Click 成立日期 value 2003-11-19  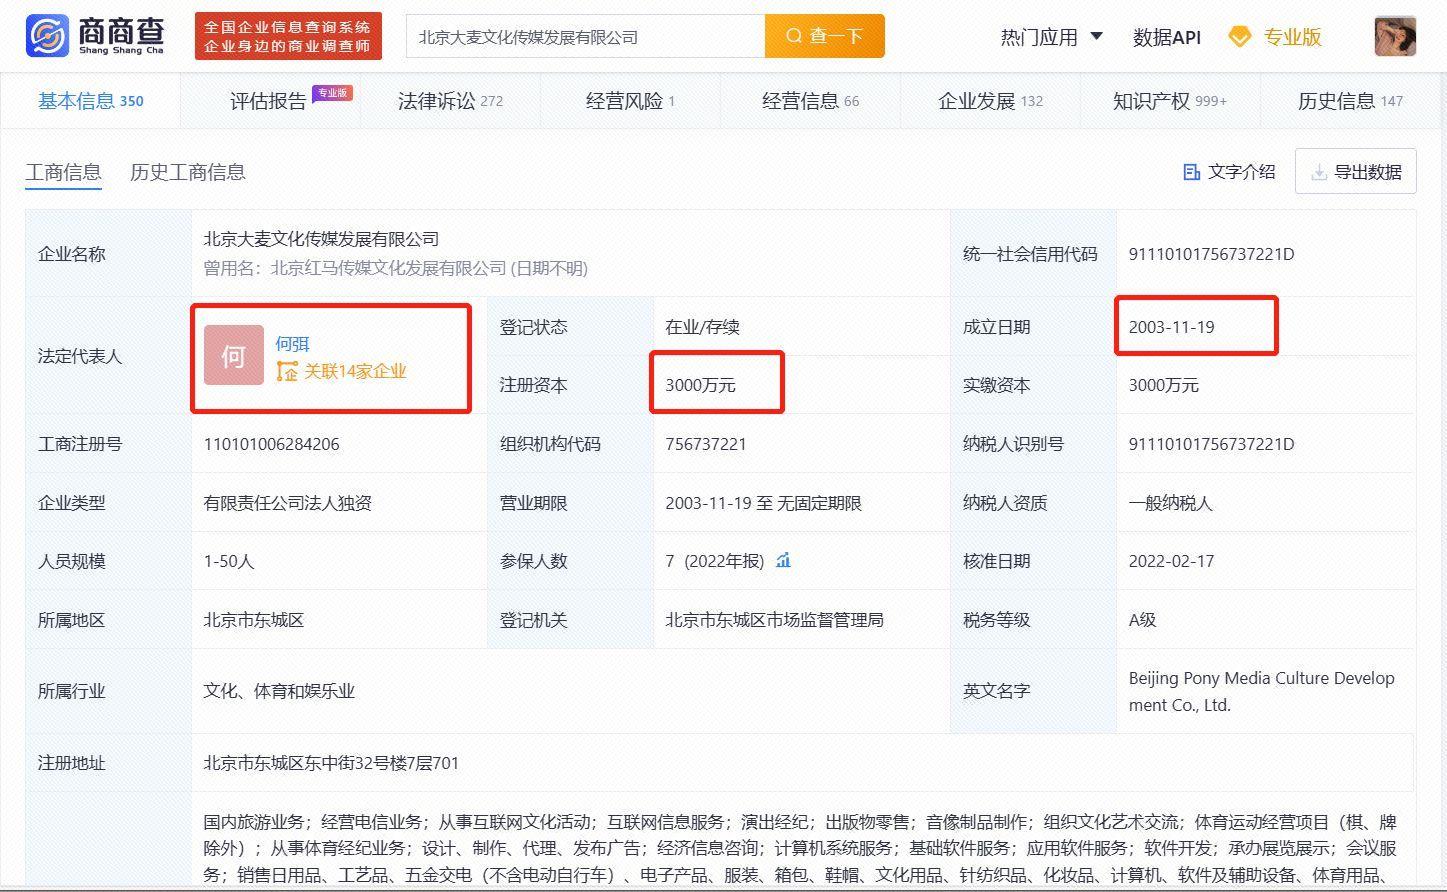pyautogui.click(x=1171, y=327)
